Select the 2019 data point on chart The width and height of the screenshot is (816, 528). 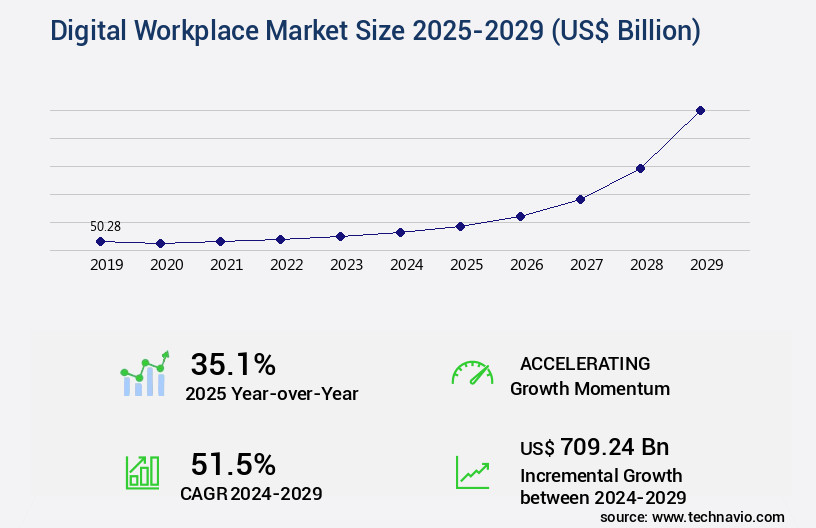coord(100,241)
